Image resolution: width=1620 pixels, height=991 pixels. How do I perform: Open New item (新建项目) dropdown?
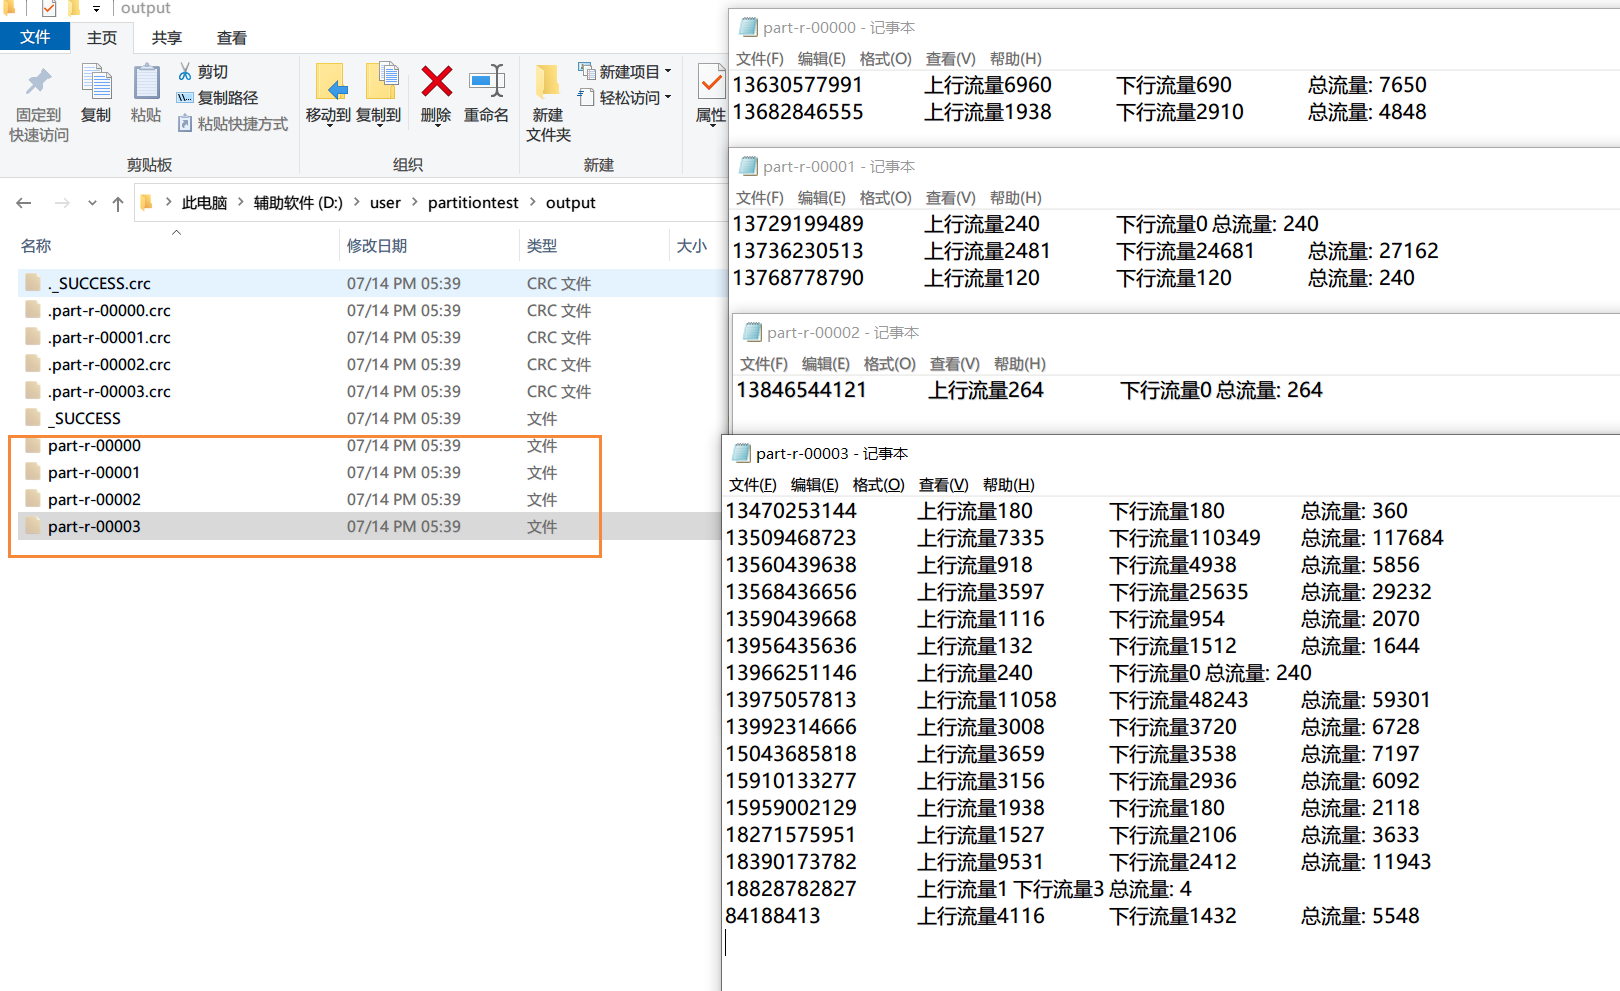point(625,71)
